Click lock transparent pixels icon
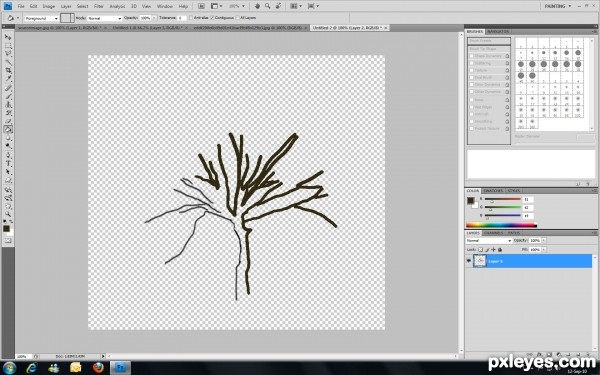The image size is (600, 375). point(481,249)
